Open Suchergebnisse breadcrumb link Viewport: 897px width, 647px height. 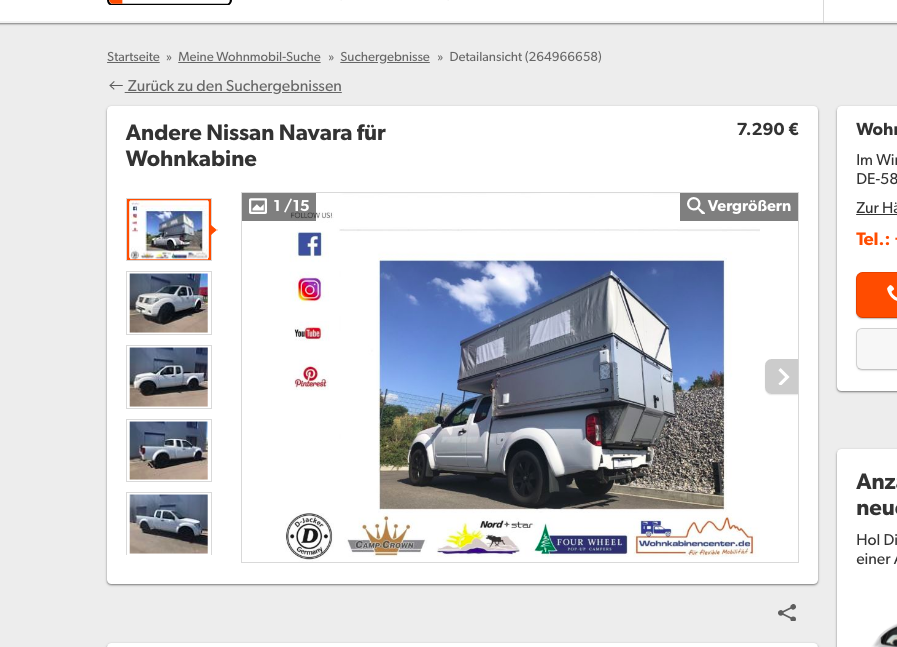click(x=384, y=57)
